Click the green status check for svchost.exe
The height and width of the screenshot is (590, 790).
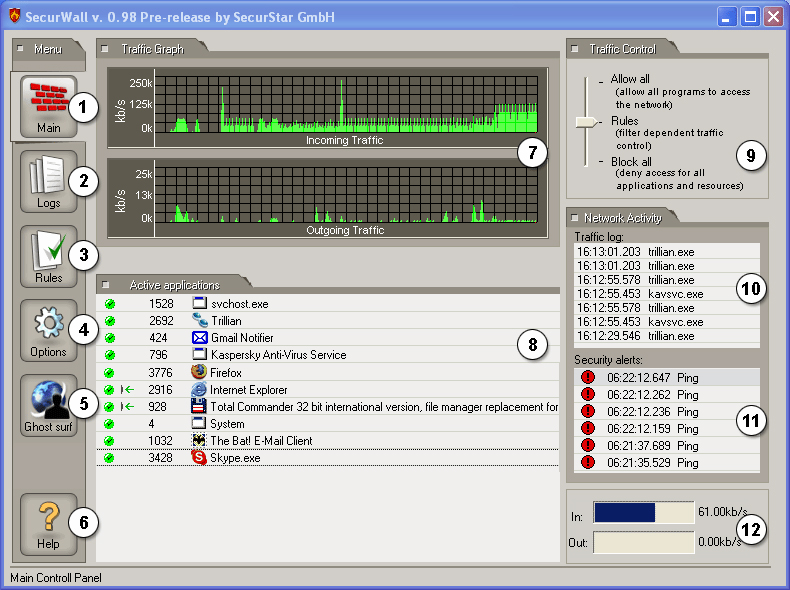coord(110,304)
